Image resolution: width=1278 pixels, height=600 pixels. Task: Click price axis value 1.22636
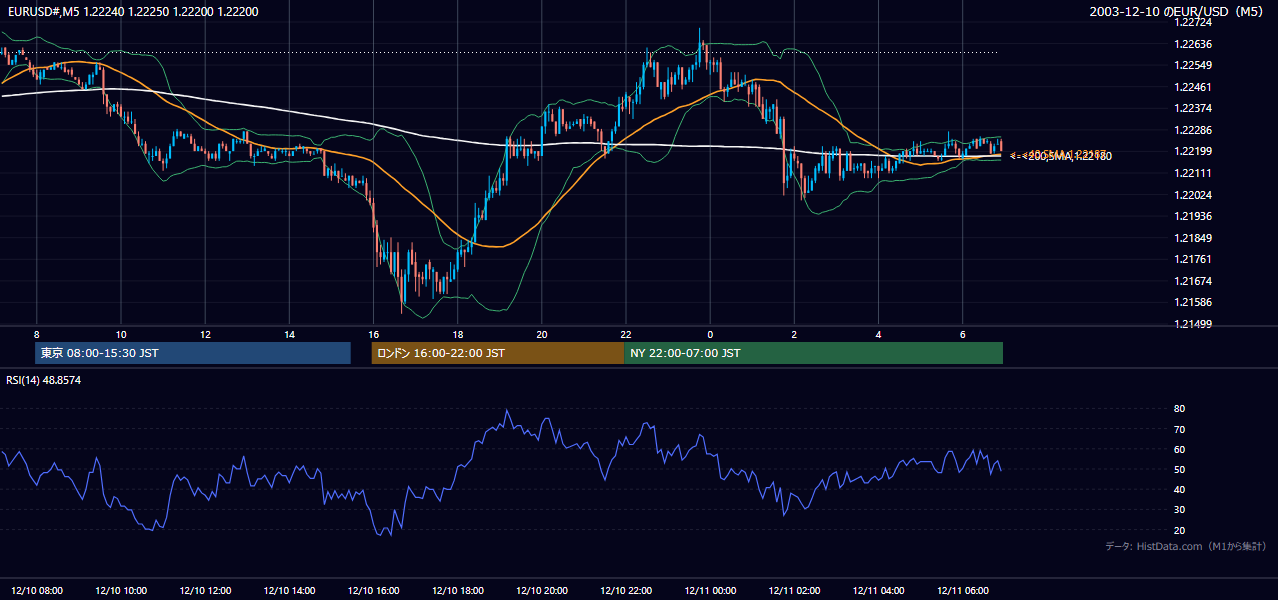point(1195,44)
